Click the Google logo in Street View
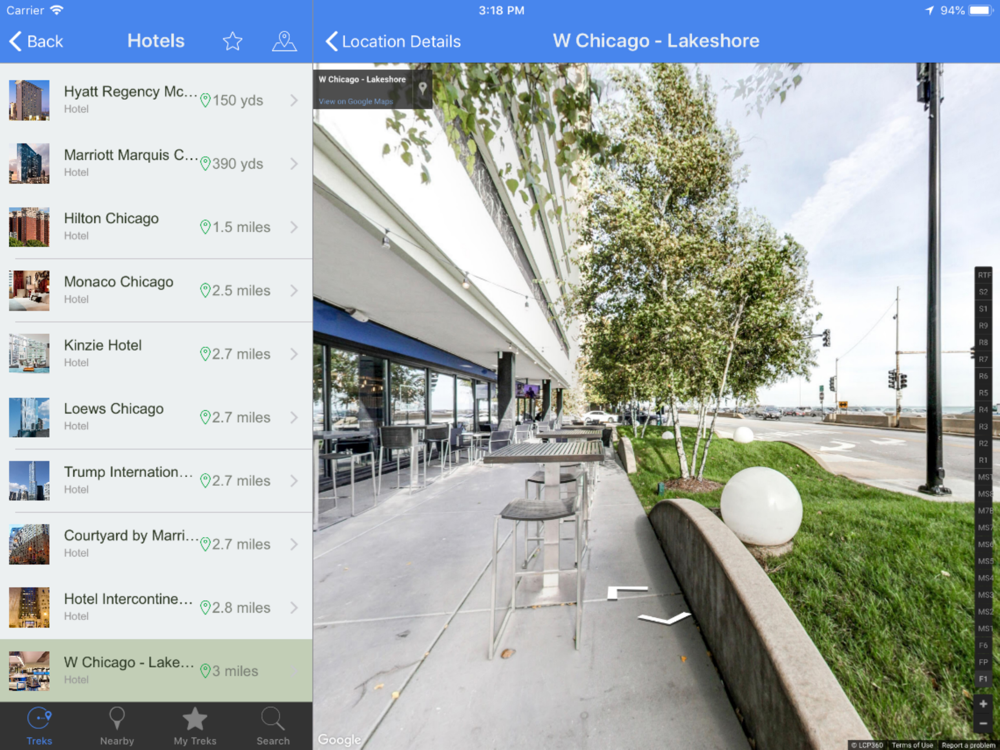This screenshot has height=750, width=1000. (x=339, y=740)
